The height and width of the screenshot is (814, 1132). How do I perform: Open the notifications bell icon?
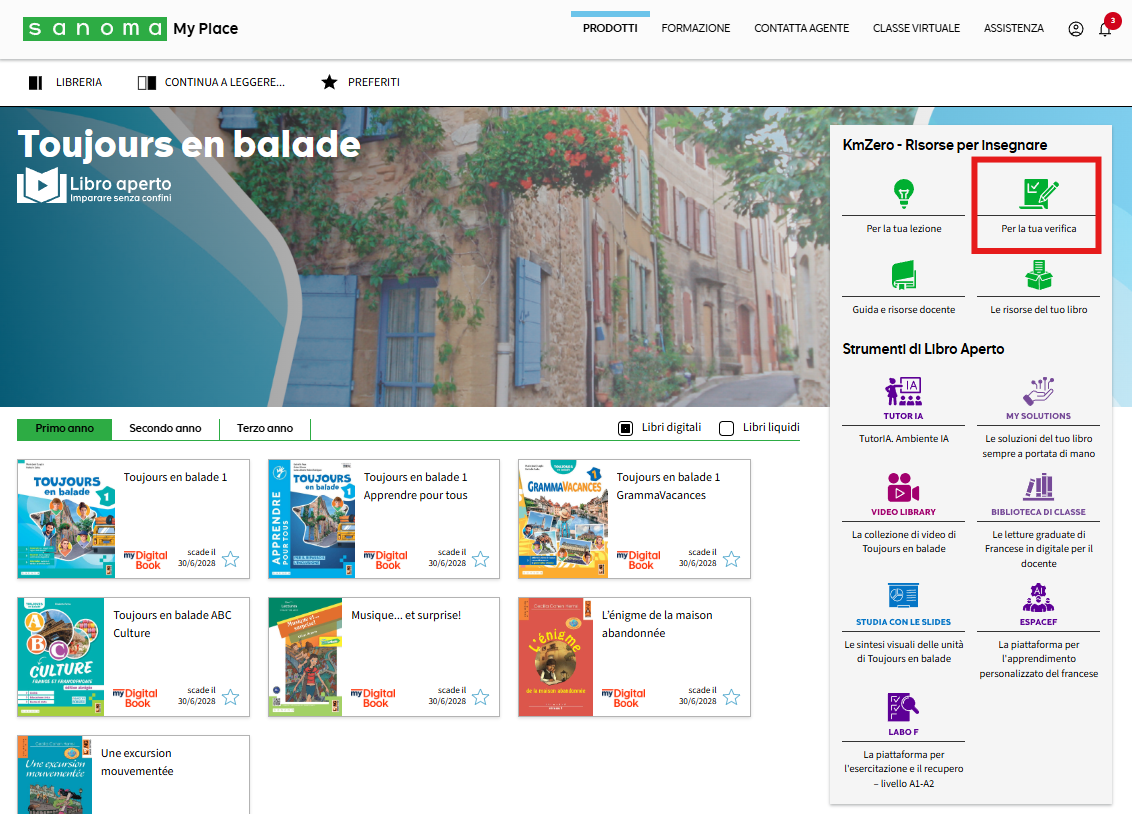click(x=1105, y=29)
